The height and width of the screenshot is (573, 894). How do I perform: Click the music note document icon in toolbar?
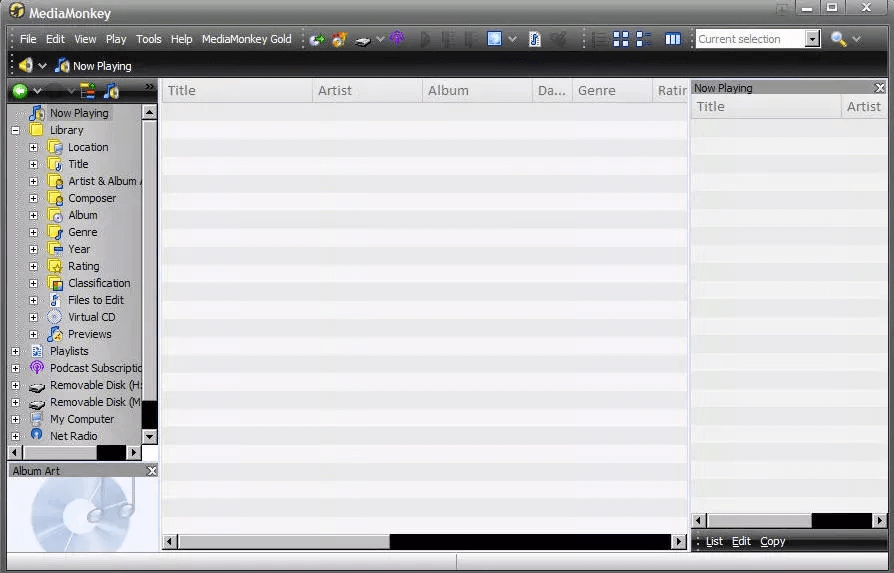point(534,39)
